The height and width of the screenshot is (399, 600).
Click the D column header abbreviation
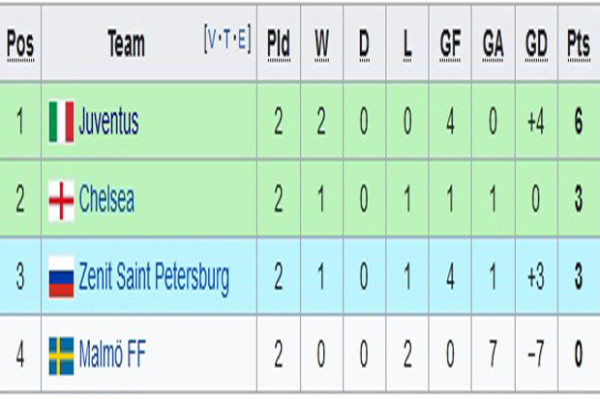pos(364,44)
